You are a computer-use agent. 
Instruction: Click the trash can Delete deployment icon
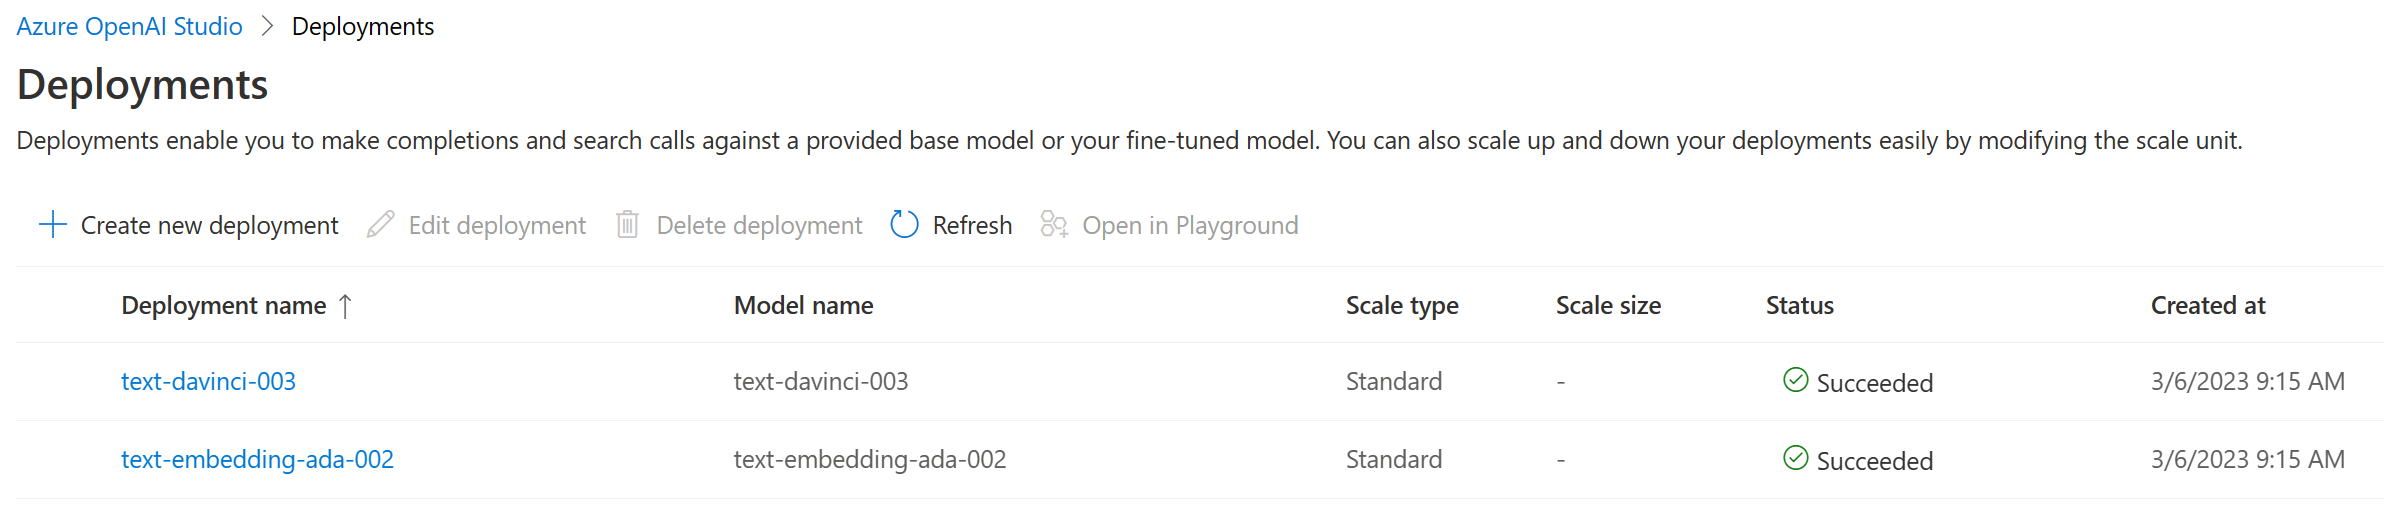(627, 224)
